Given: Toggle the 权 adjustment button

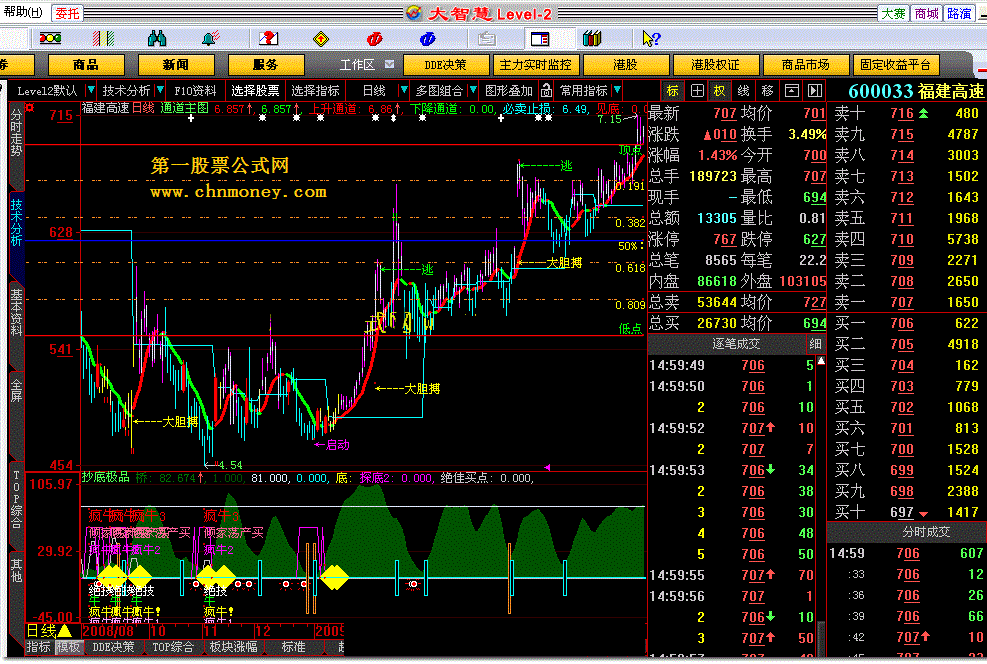Looking at the screenshot, I should (x=719, y=91).
